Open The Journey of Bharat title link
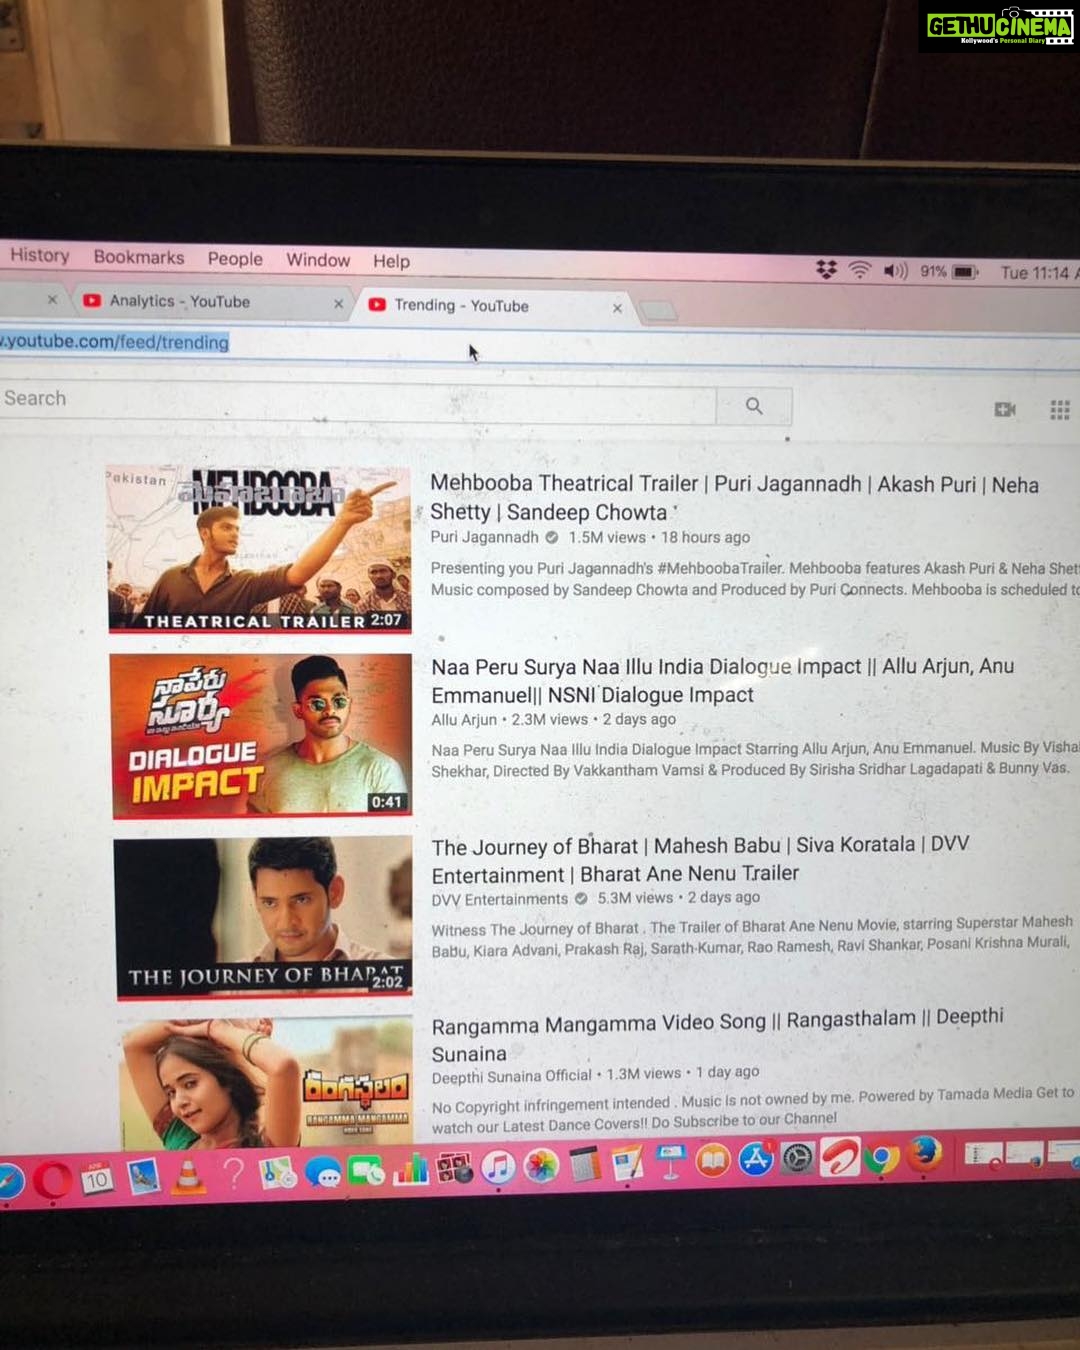This screenshot has width=1080, height=1350. click(x=701, y=860)
